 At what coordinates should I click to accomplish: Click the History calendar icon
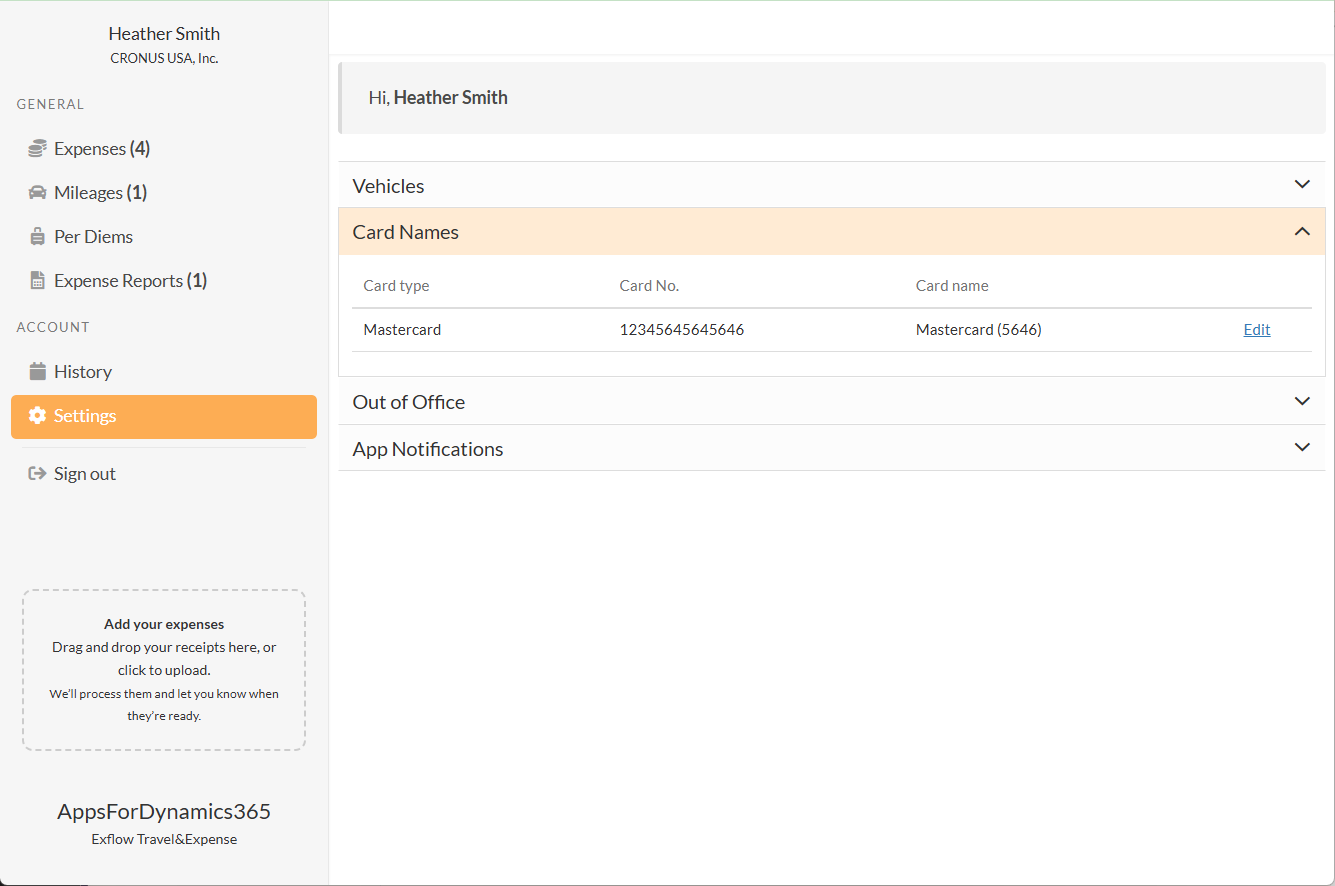37,372
